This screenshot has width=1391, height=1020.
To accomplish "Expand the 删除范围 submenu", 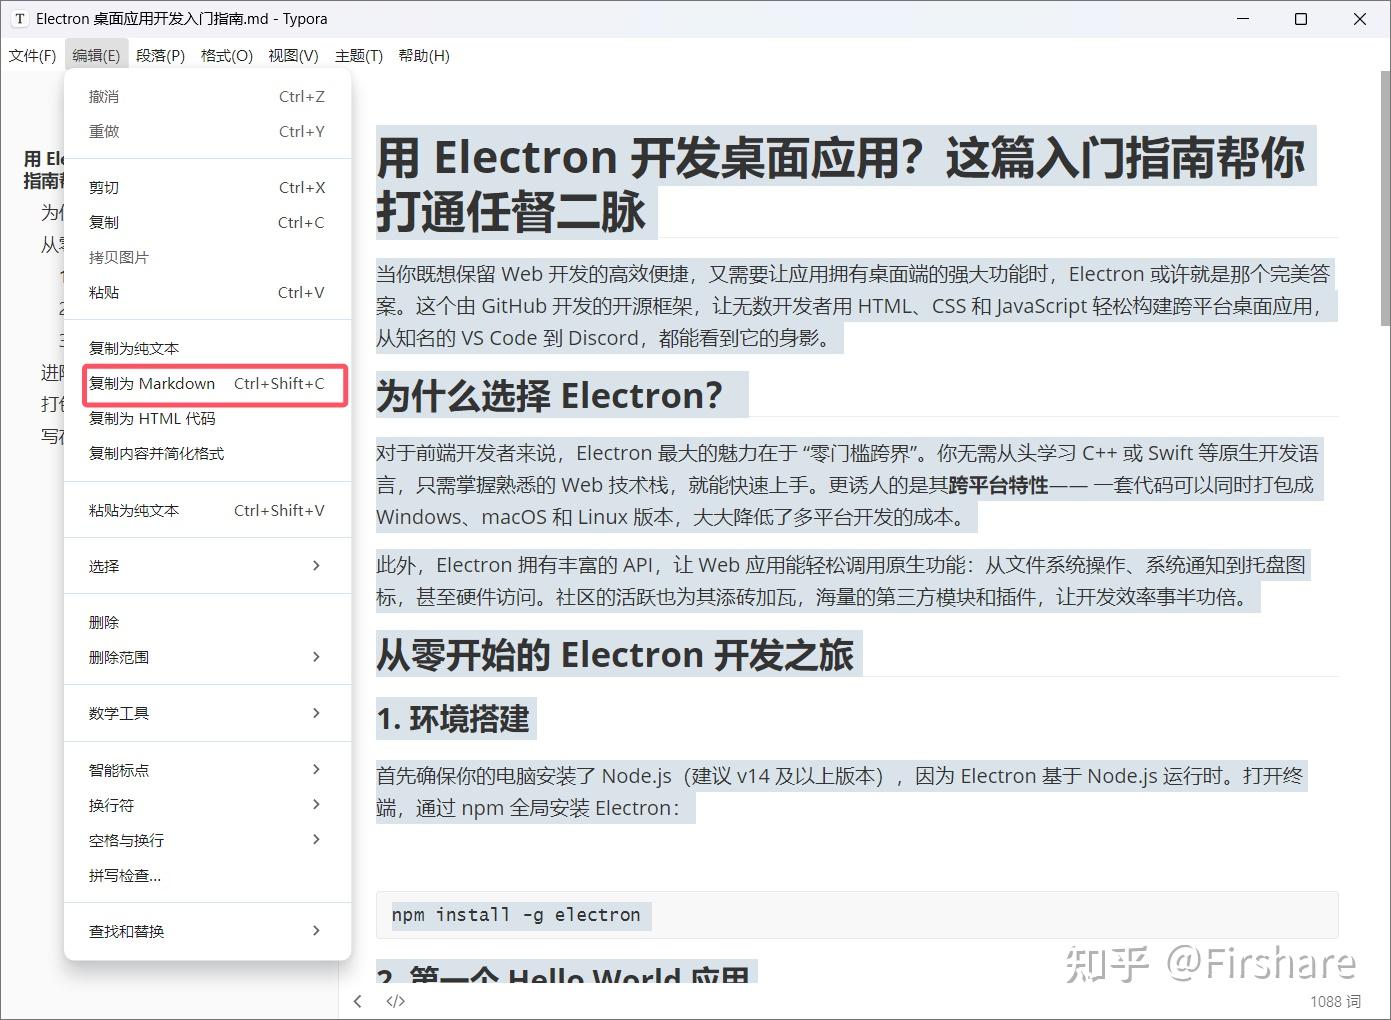I will point(207,658).
